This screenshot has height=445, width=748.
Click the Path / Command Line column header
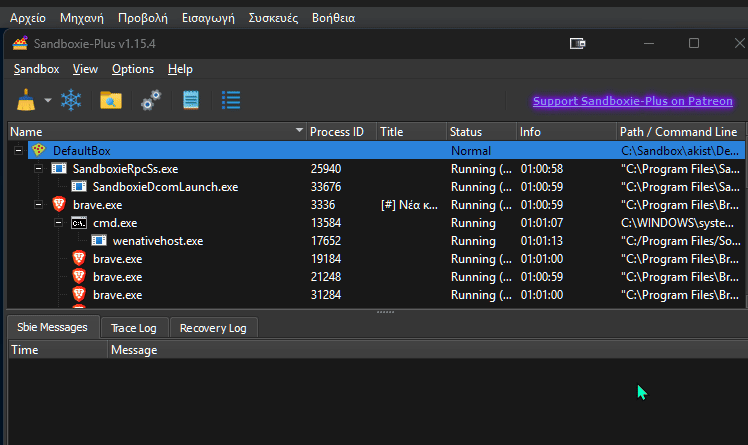(680, 132)
